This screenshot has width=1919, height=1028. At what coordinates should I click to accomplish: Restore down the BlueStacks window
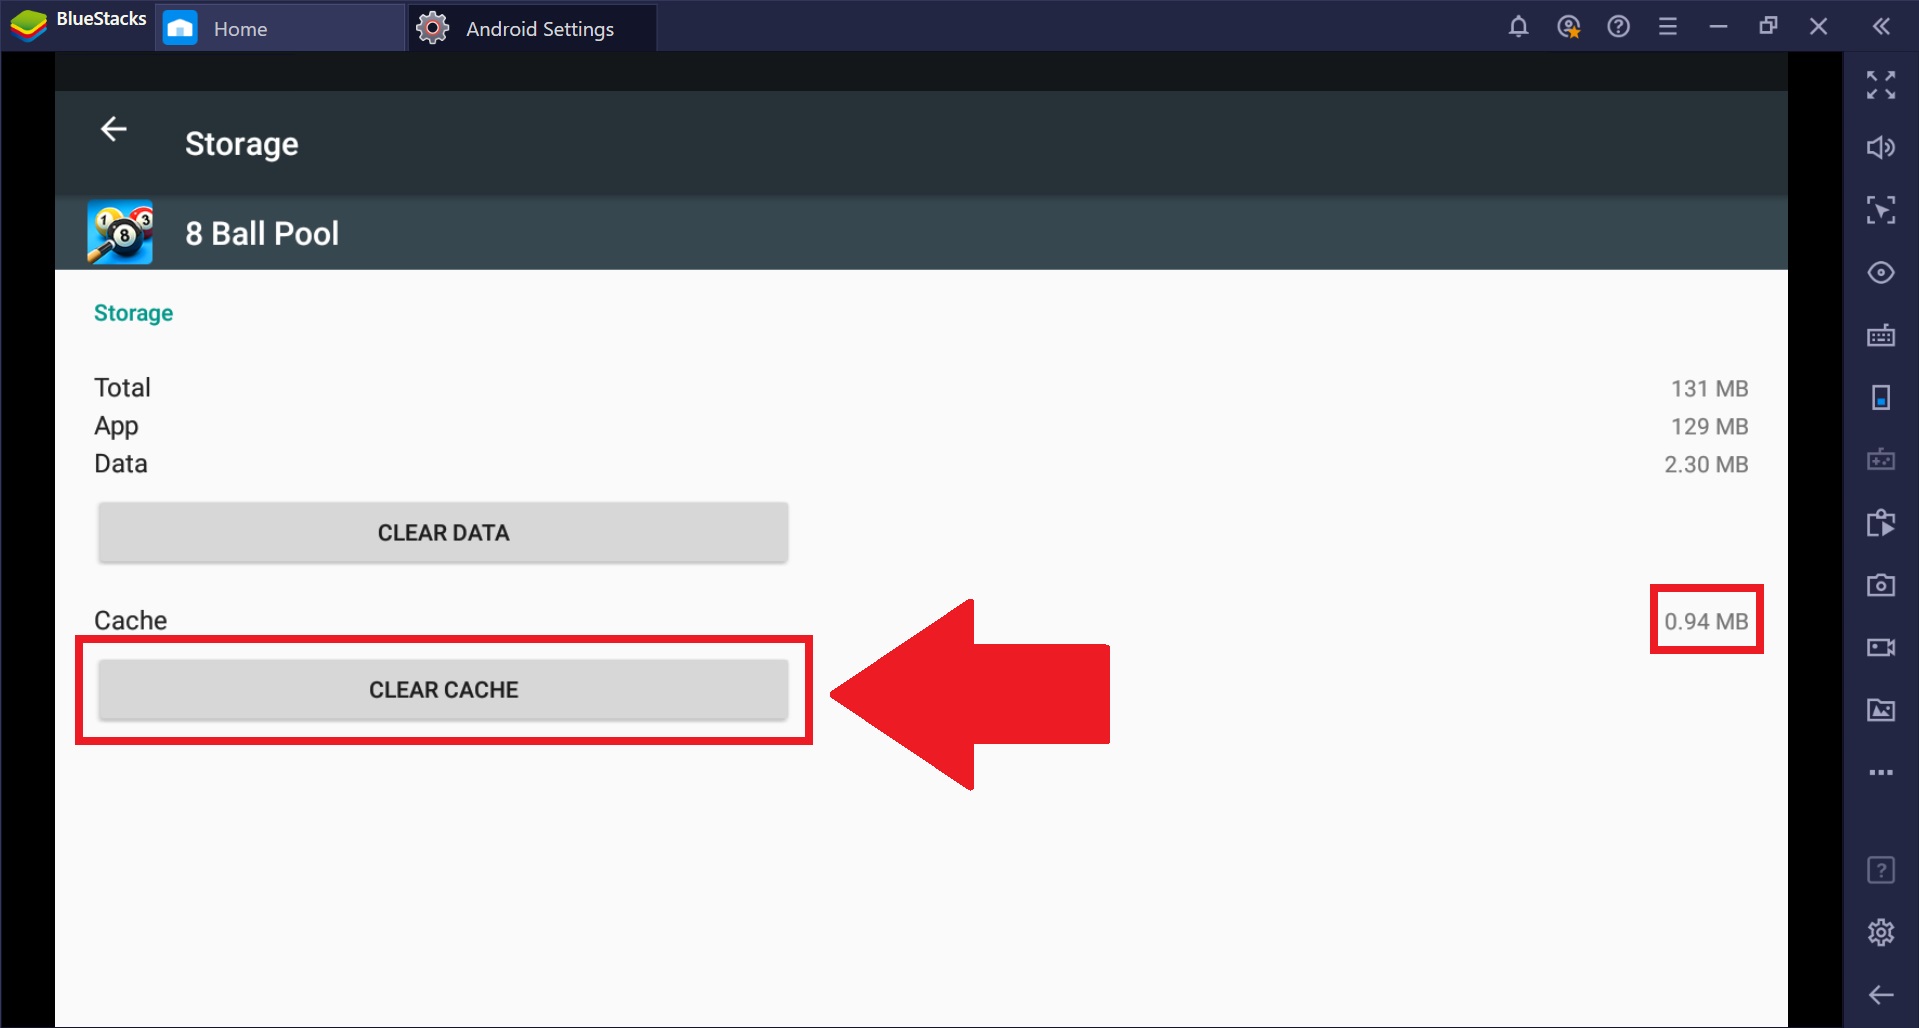pos(1768,27)
